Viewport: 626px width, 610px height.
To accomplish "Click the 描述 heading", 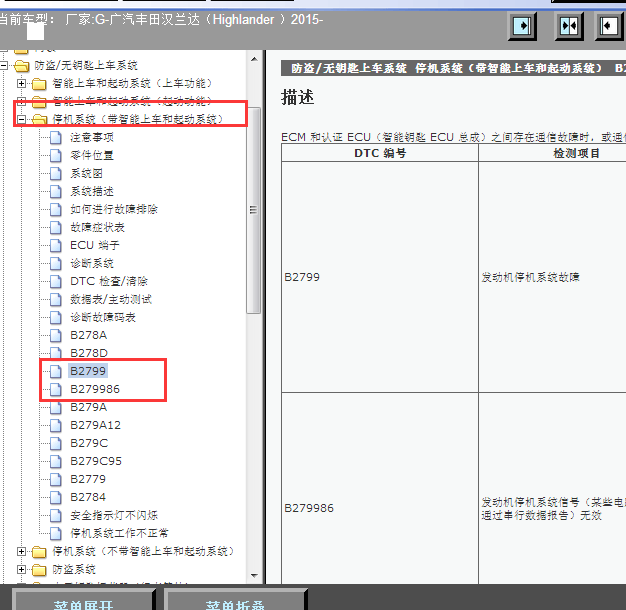I will (x=297, y=97).
